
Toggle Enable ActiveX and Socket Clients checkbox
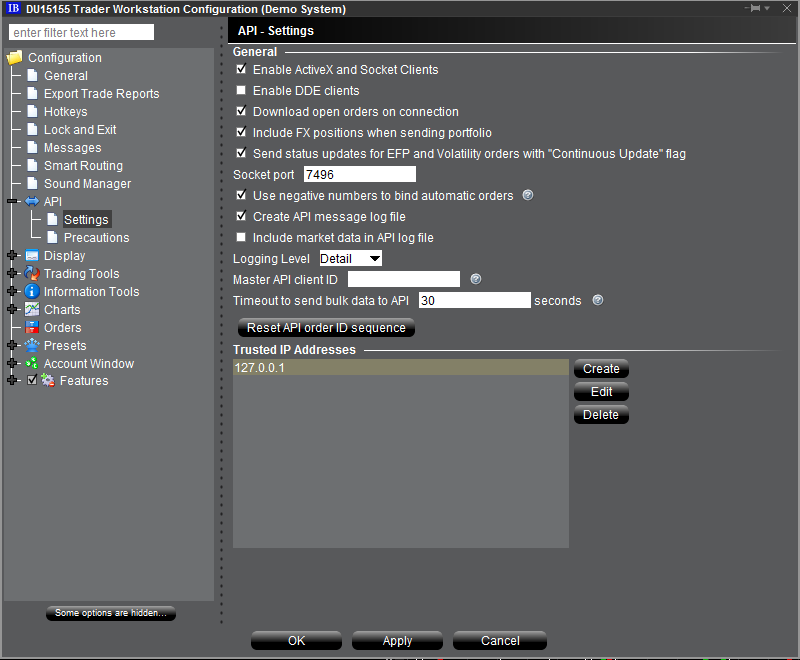coord(241,69)
